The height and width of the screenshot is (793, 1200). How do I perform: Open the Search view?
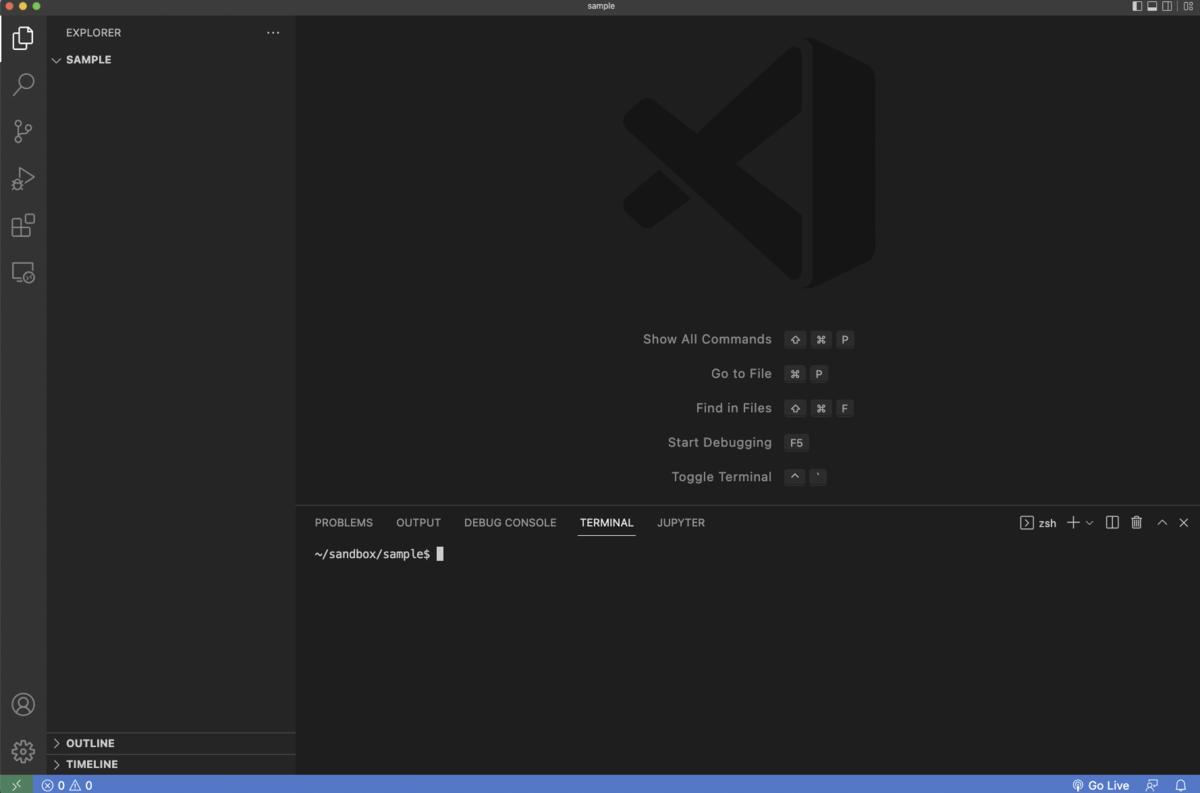click(23, 85)
